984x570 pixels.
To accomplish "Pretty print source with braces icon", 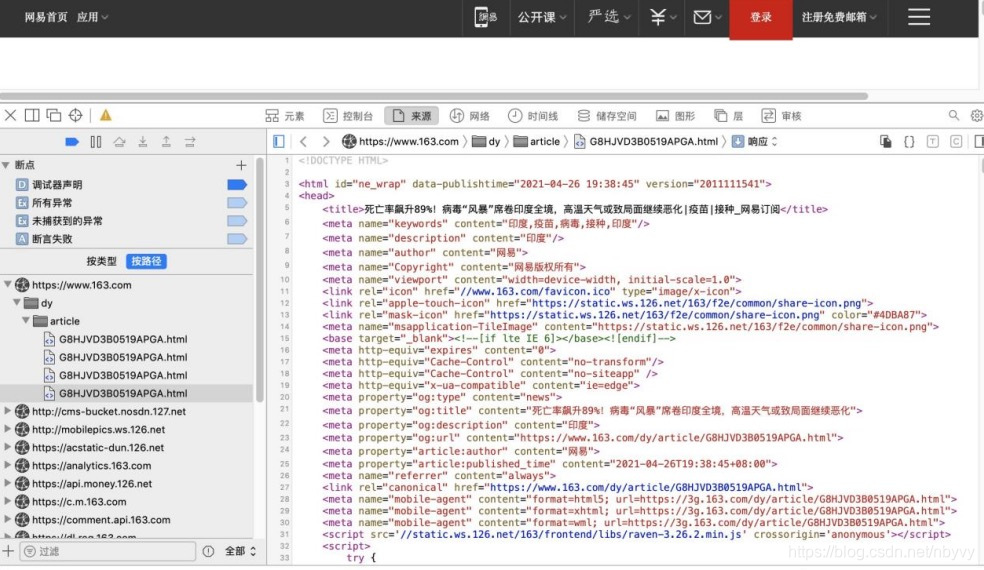I will pyautogui.click(x=909, y=142).
